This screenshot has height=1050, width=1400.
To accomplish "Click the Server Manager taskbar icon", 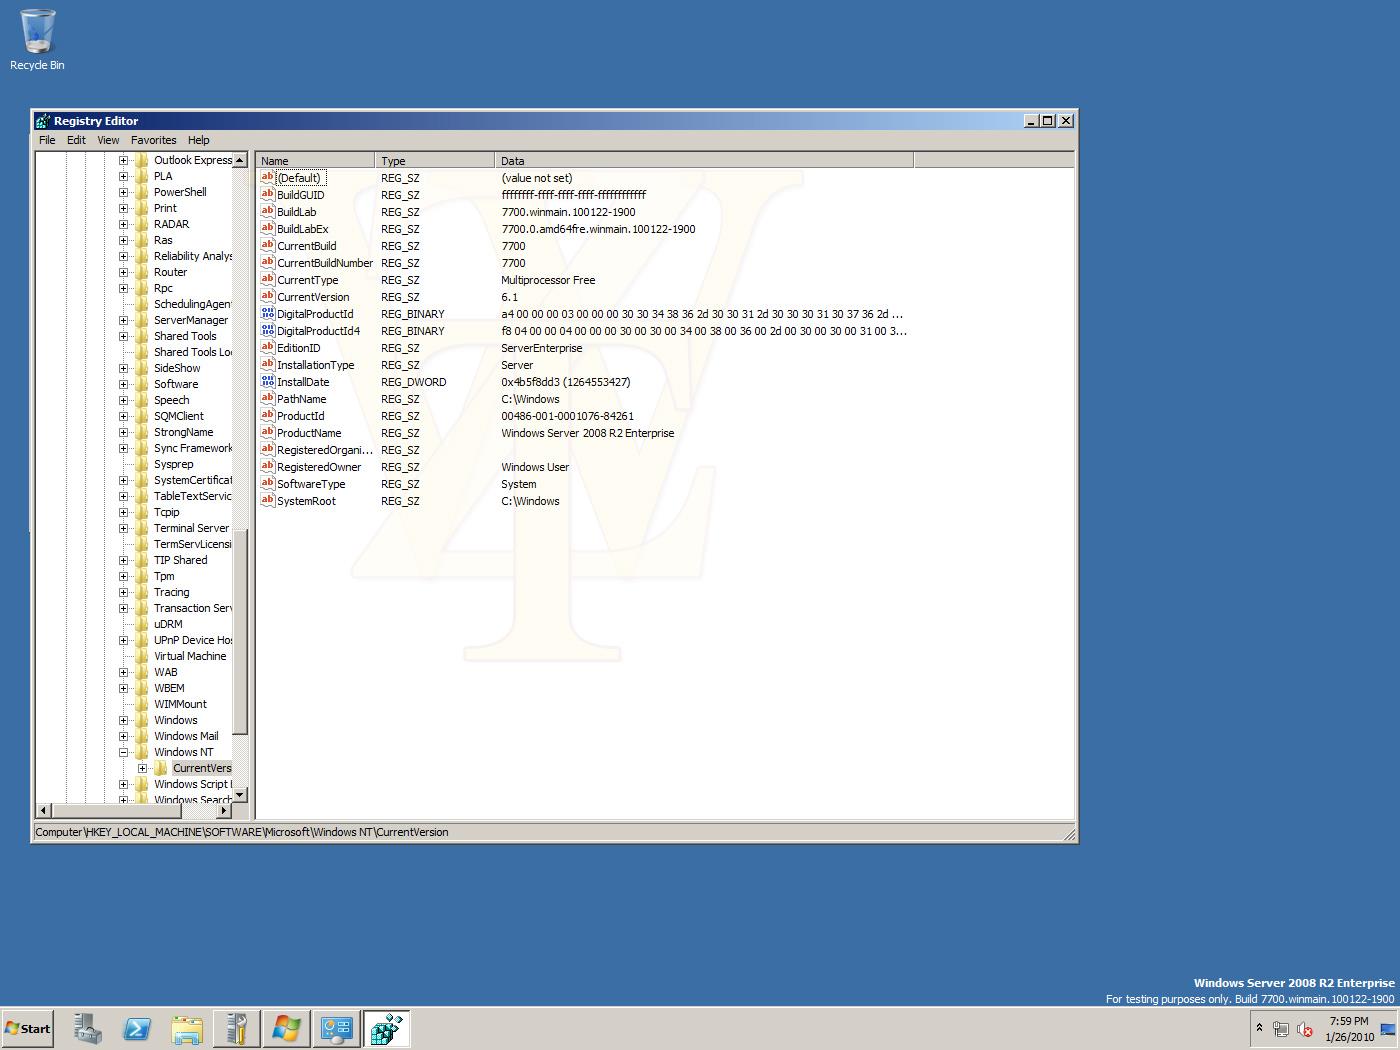I will tap(87, 1029).
